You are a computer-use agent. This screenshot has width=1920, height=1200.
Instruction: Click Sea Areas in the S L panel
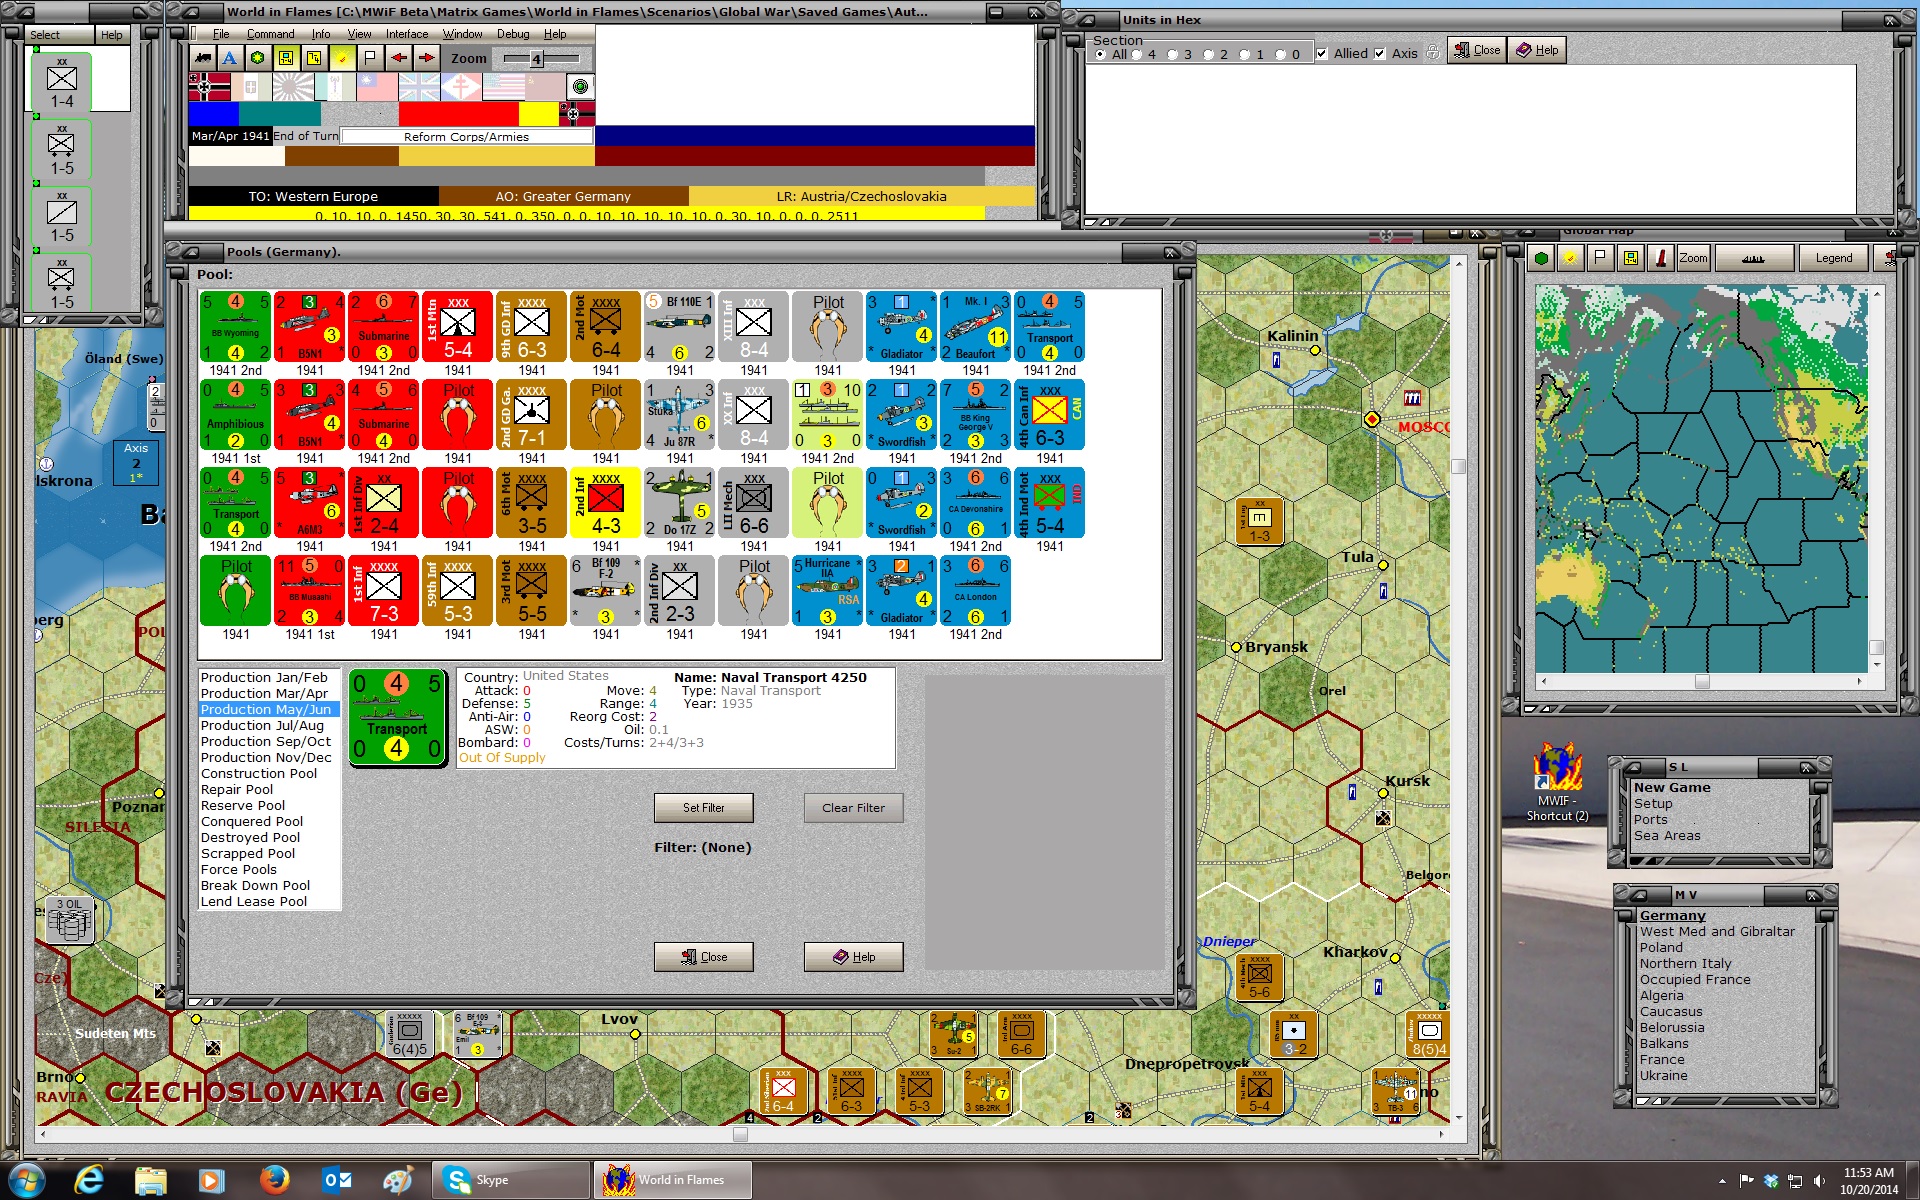(1667, 836)
